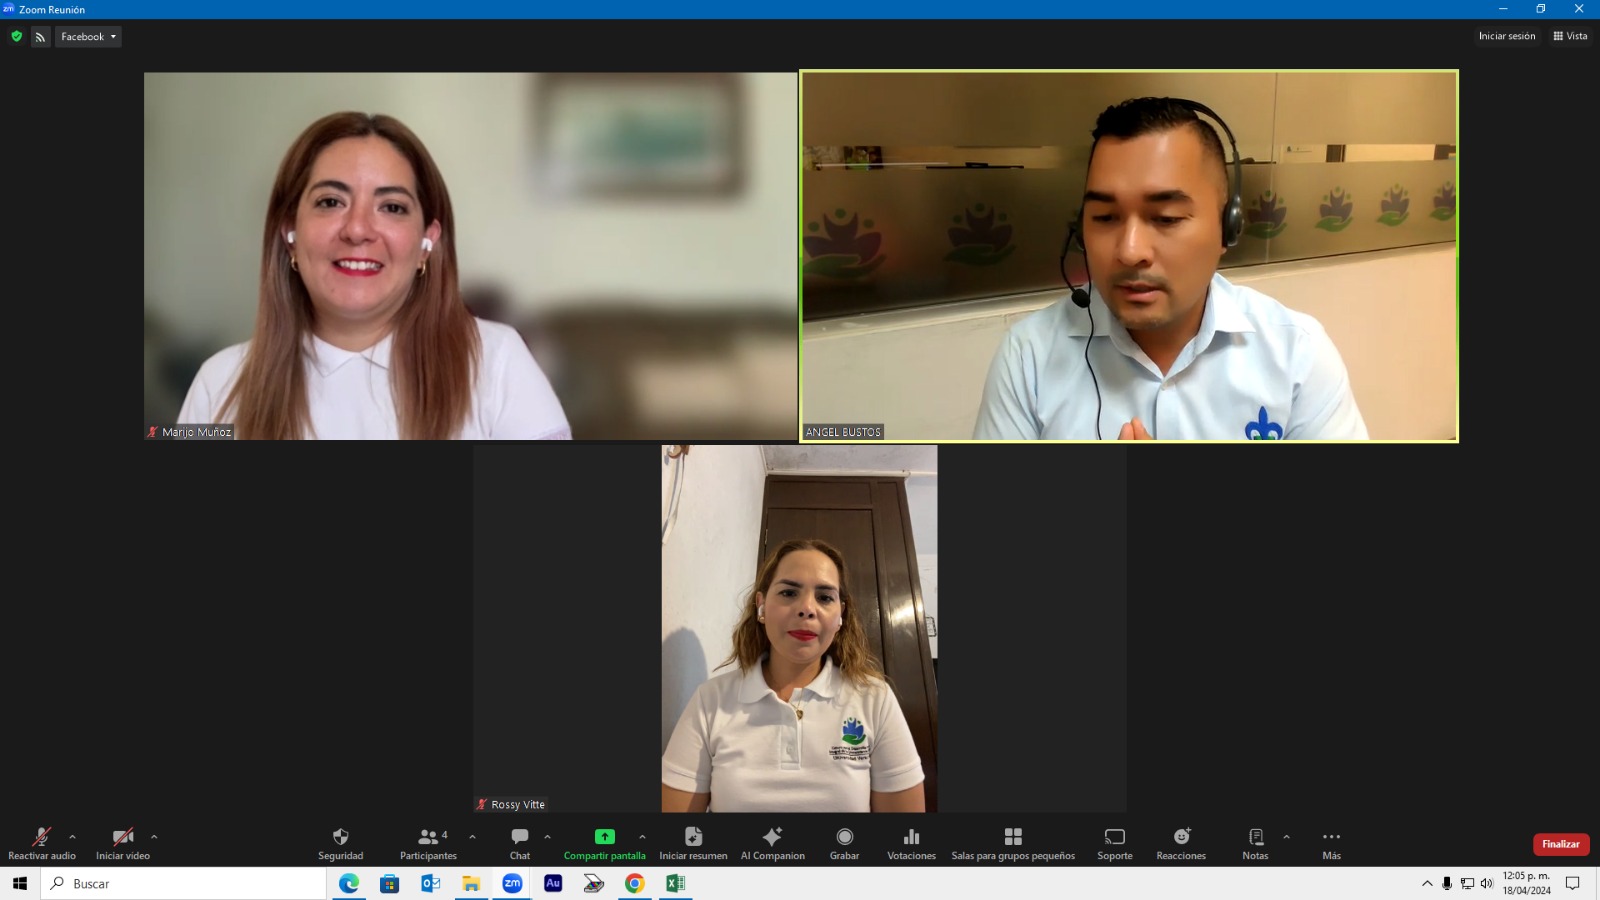The image size is (1600, 900).
Task: Open the Reacciones menu
Action: click(1181, 837)
